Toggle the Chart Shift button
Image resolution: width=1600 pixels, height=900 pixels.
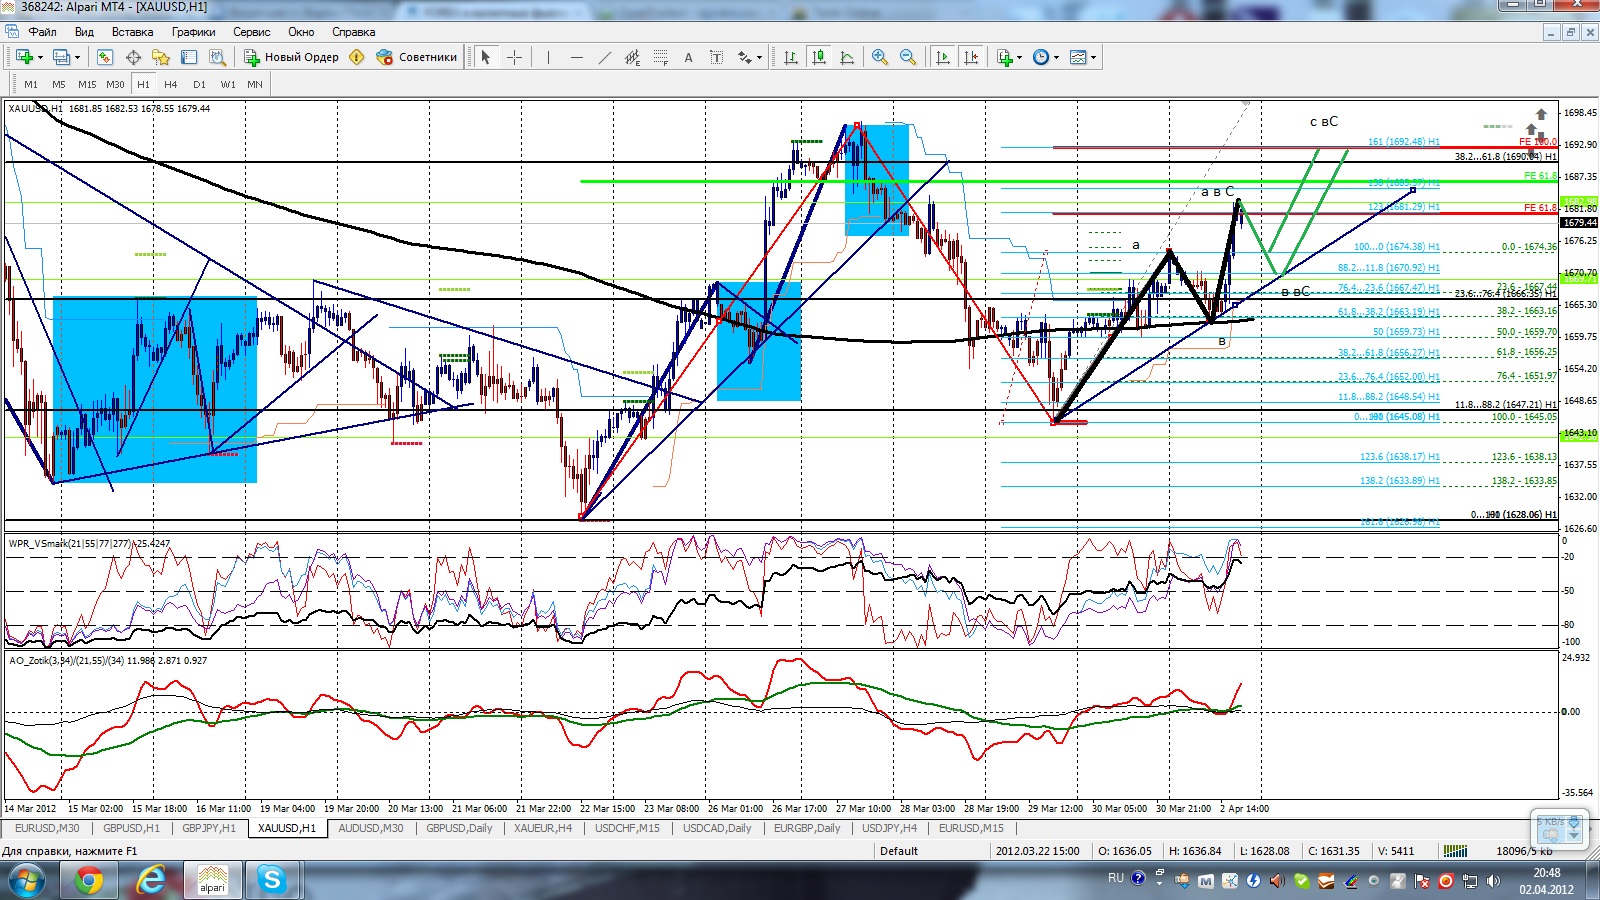coord(970,57)
